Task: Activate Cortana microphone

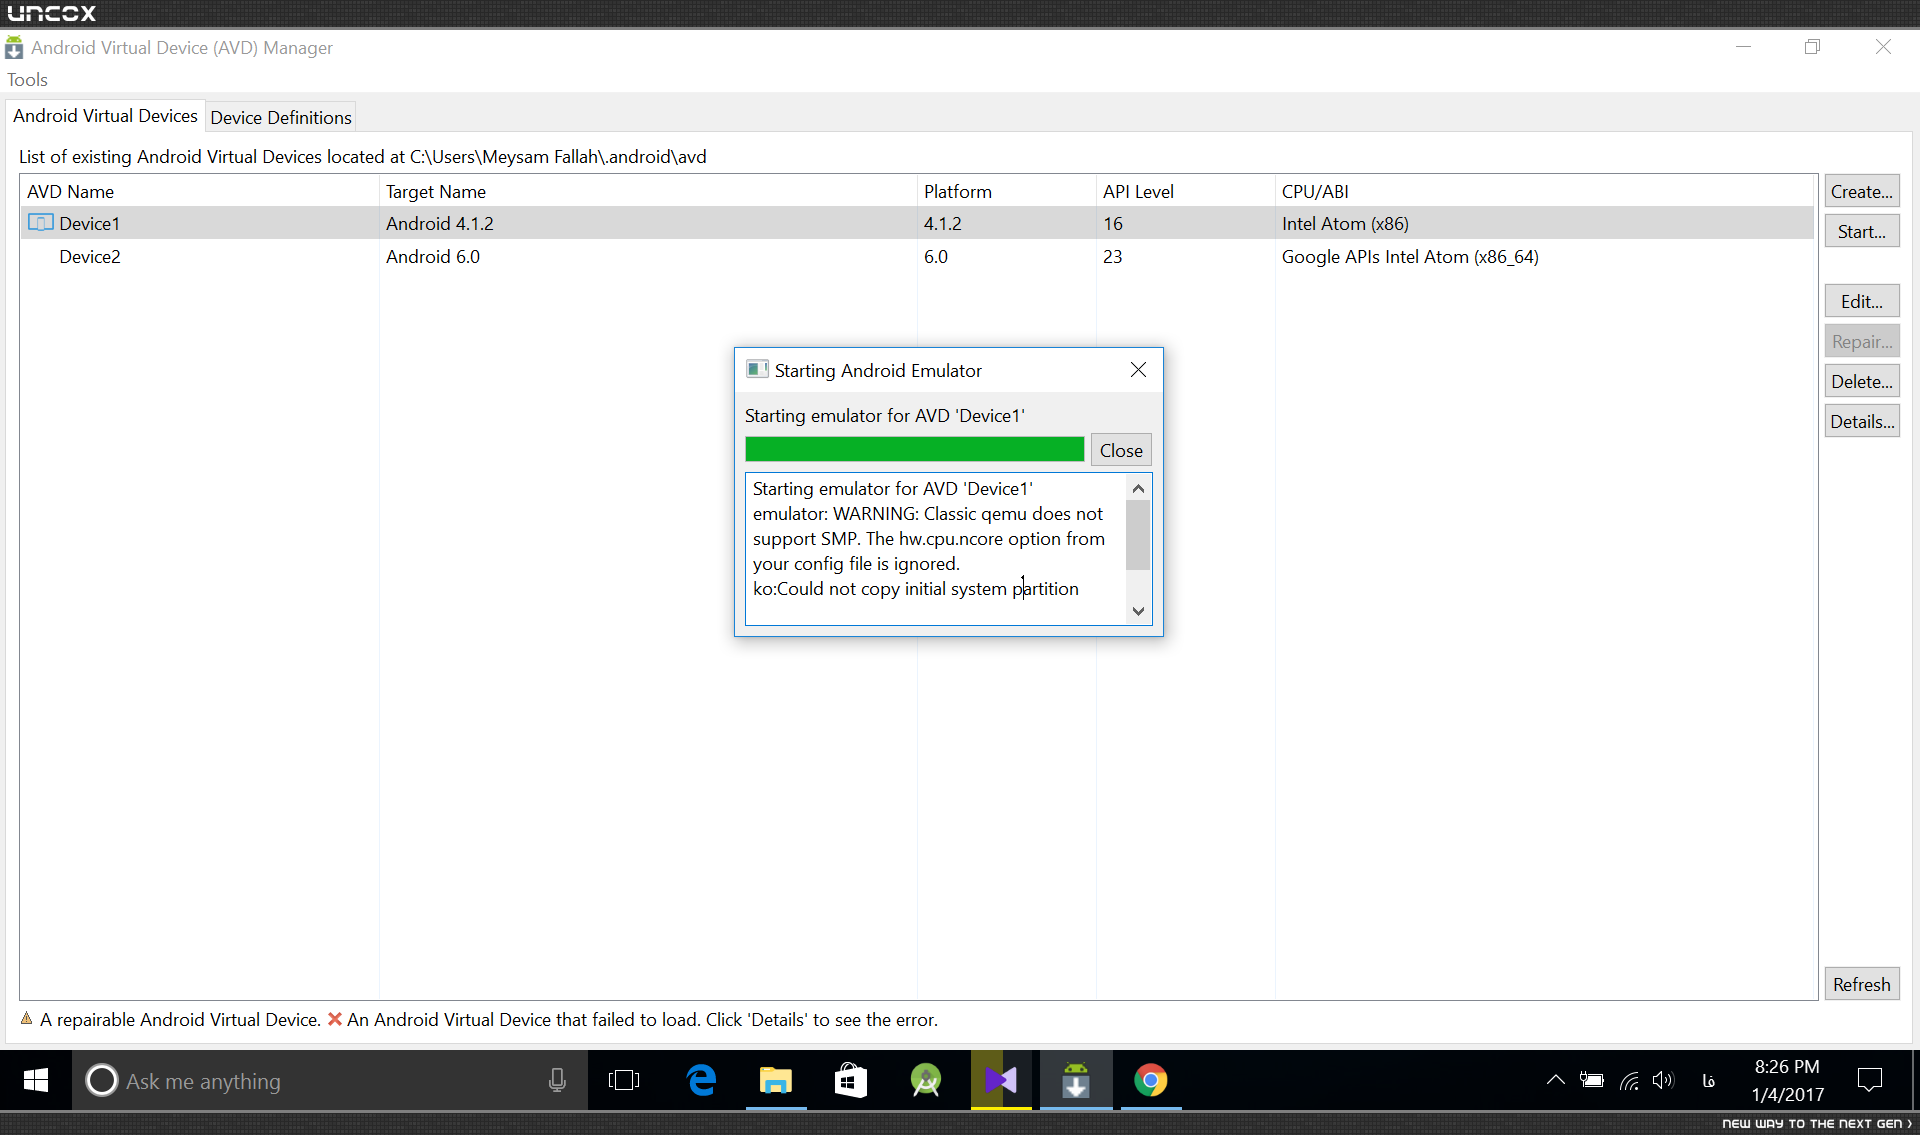Action: pos(557,1080)
